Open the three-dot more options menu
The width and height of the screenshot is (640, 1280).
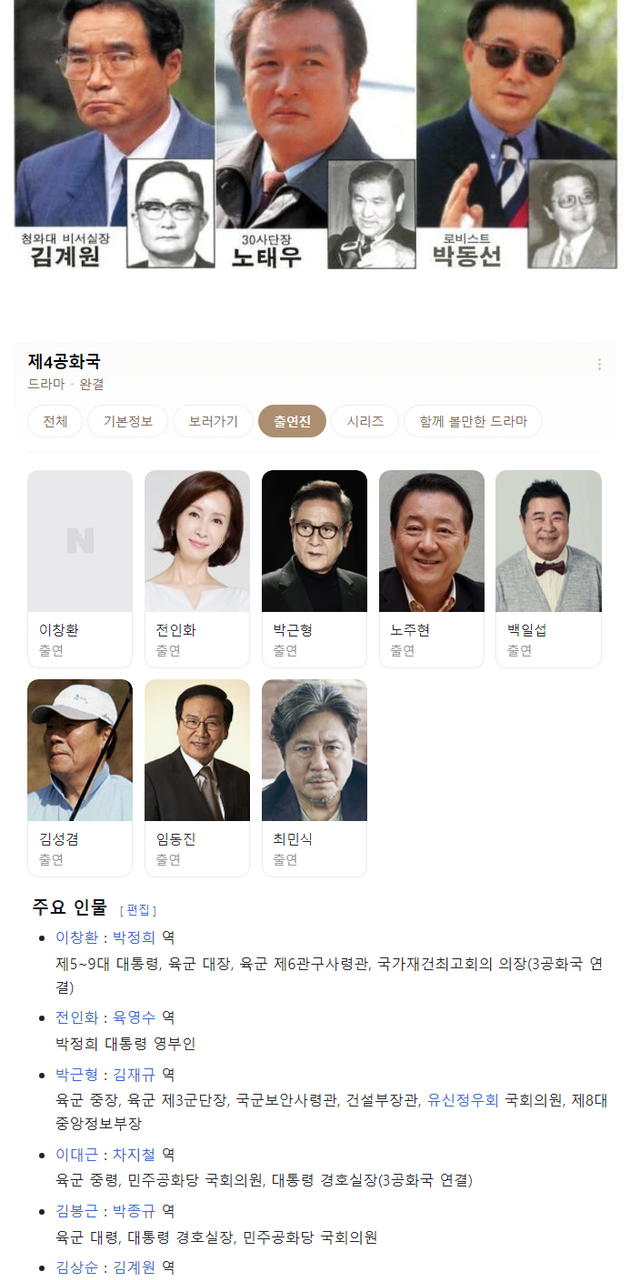tap(599, 365)
